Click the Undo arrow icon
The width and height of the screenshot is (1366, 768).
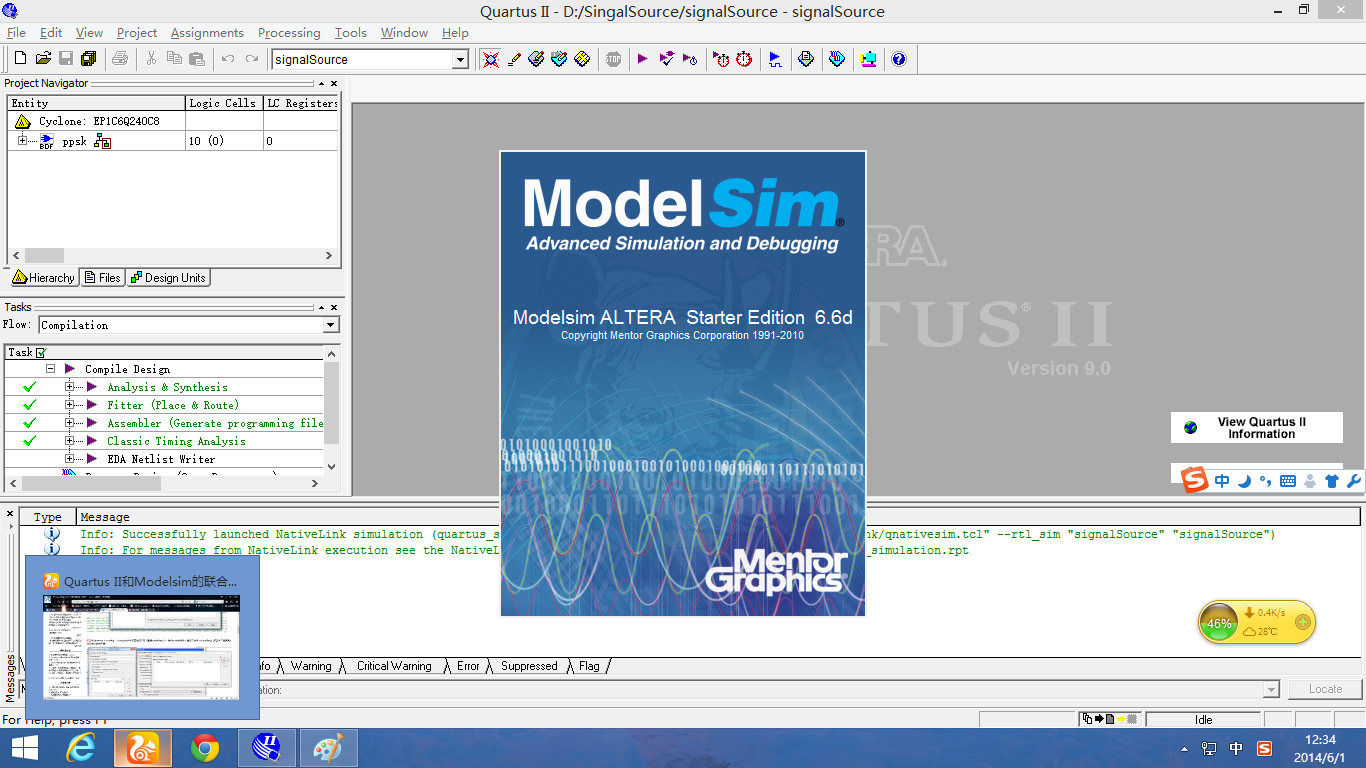pyautogui.click(x=228, y=59)
